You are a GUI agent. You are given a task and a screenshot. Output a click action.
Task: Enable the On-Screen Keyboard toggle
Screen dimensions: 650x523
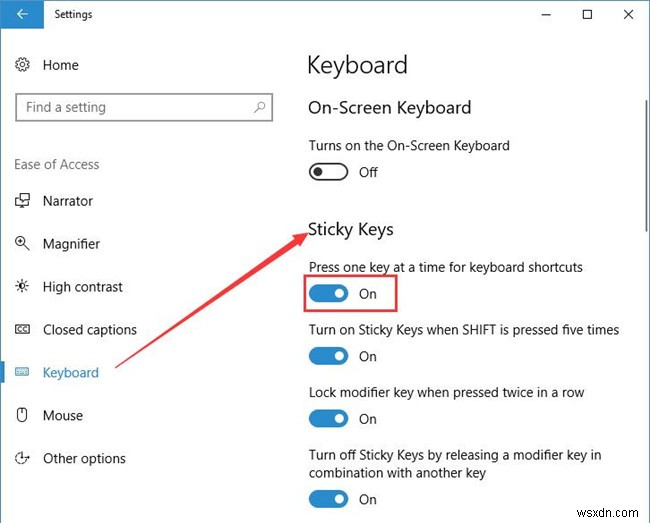pyautogui.click(x=328, y=172)
